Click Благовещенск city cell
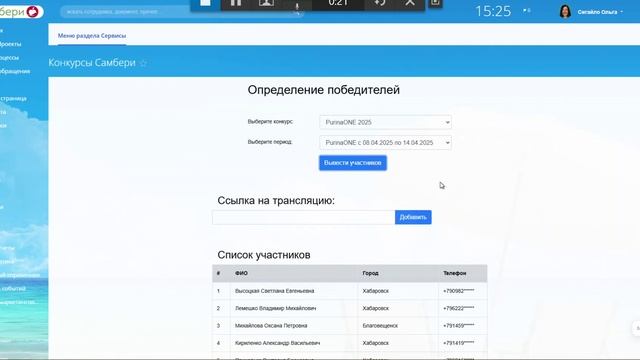640x360 pixels. (380, 326)
